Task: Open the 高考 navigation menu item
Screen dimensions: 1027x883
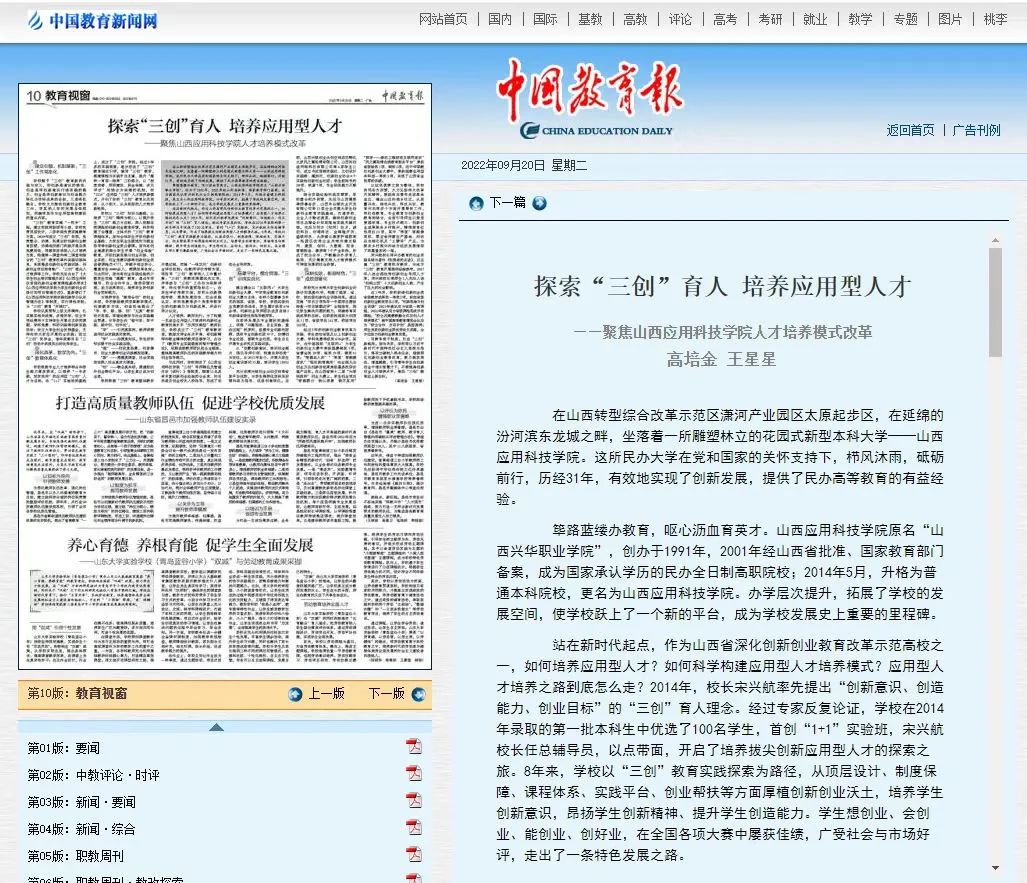Action: (x=725, y=19)
